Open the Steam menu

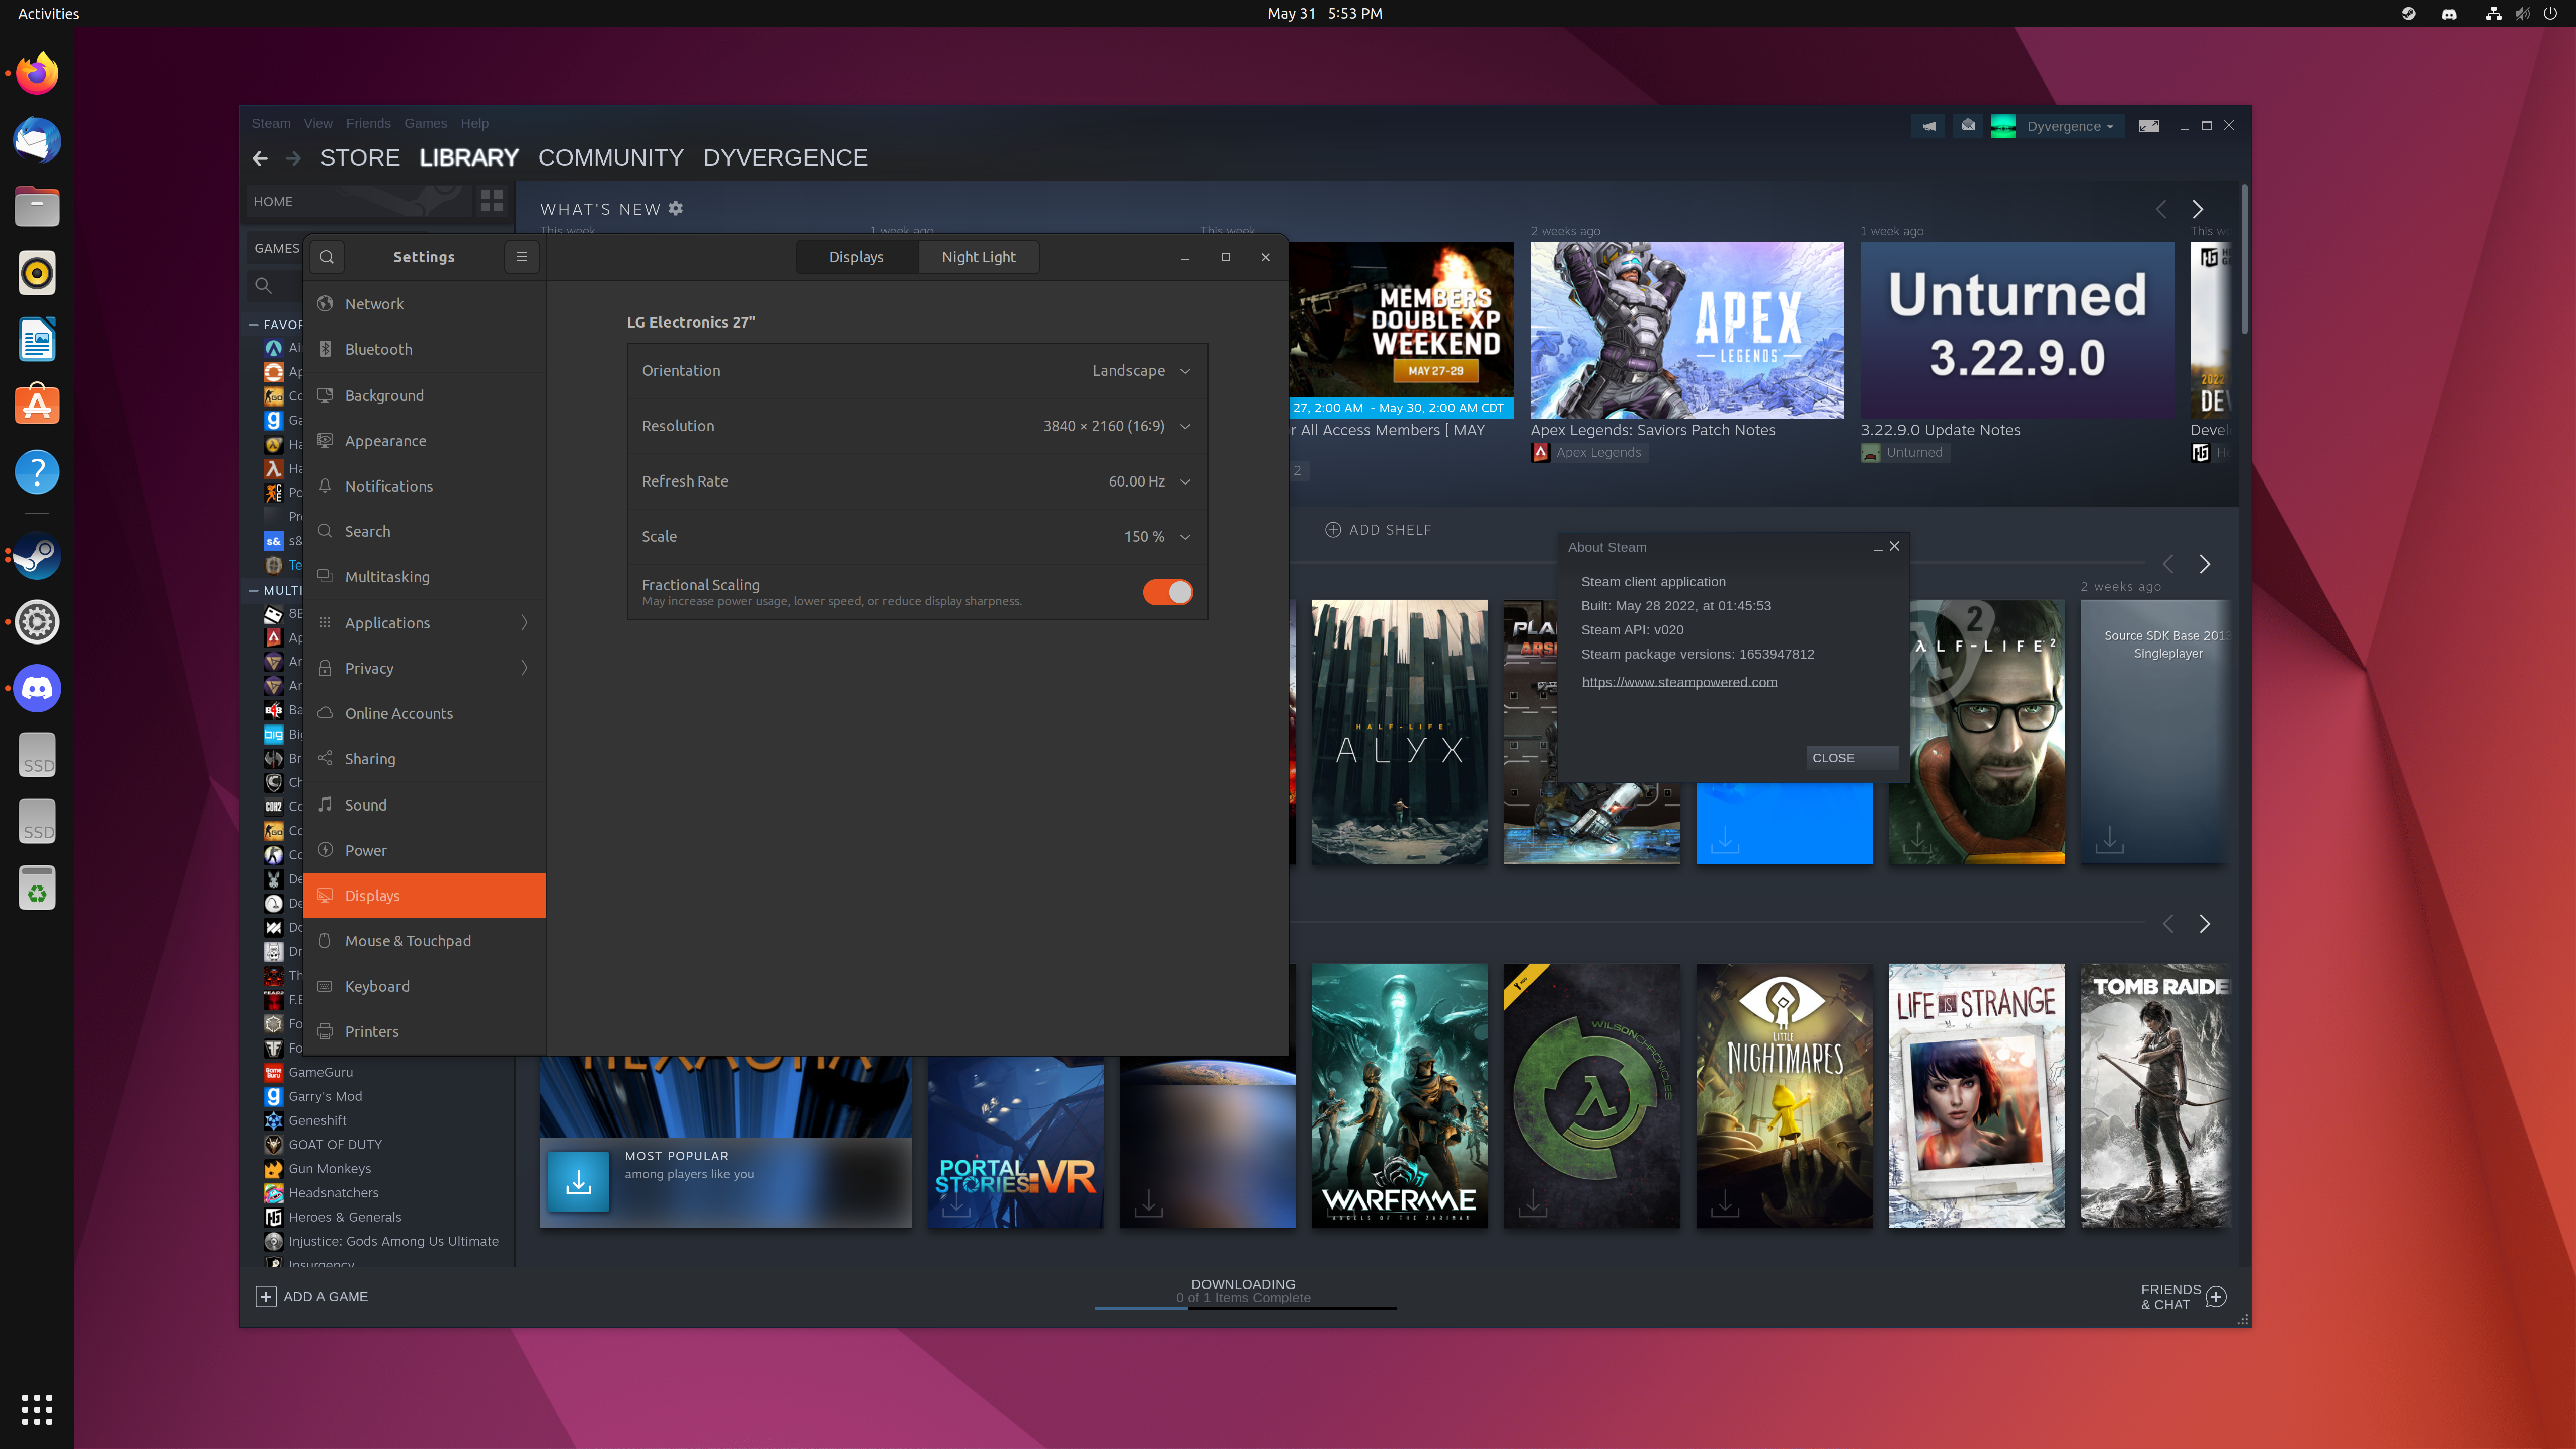click(x=271, y=124)
